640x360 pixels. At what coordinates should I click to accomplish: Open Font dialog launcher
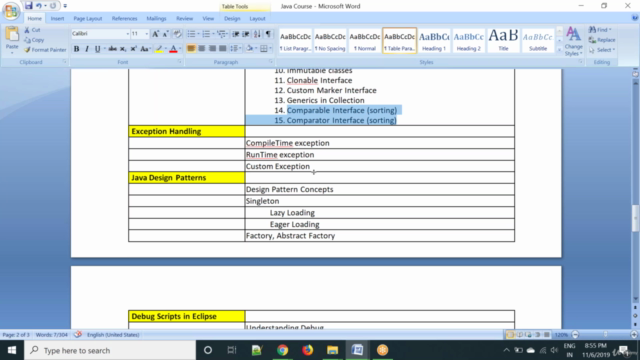pyautogui.click(x=180, y=62)
